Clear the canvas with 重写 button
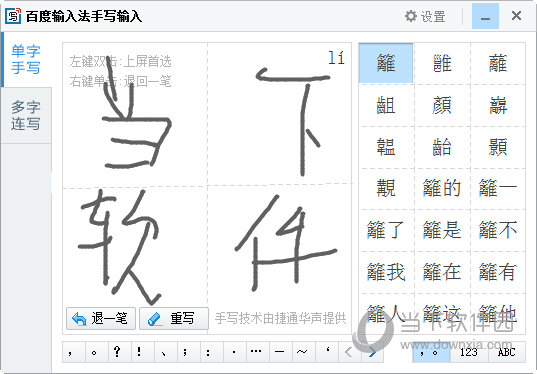The image size is (537, 374). 174,319
